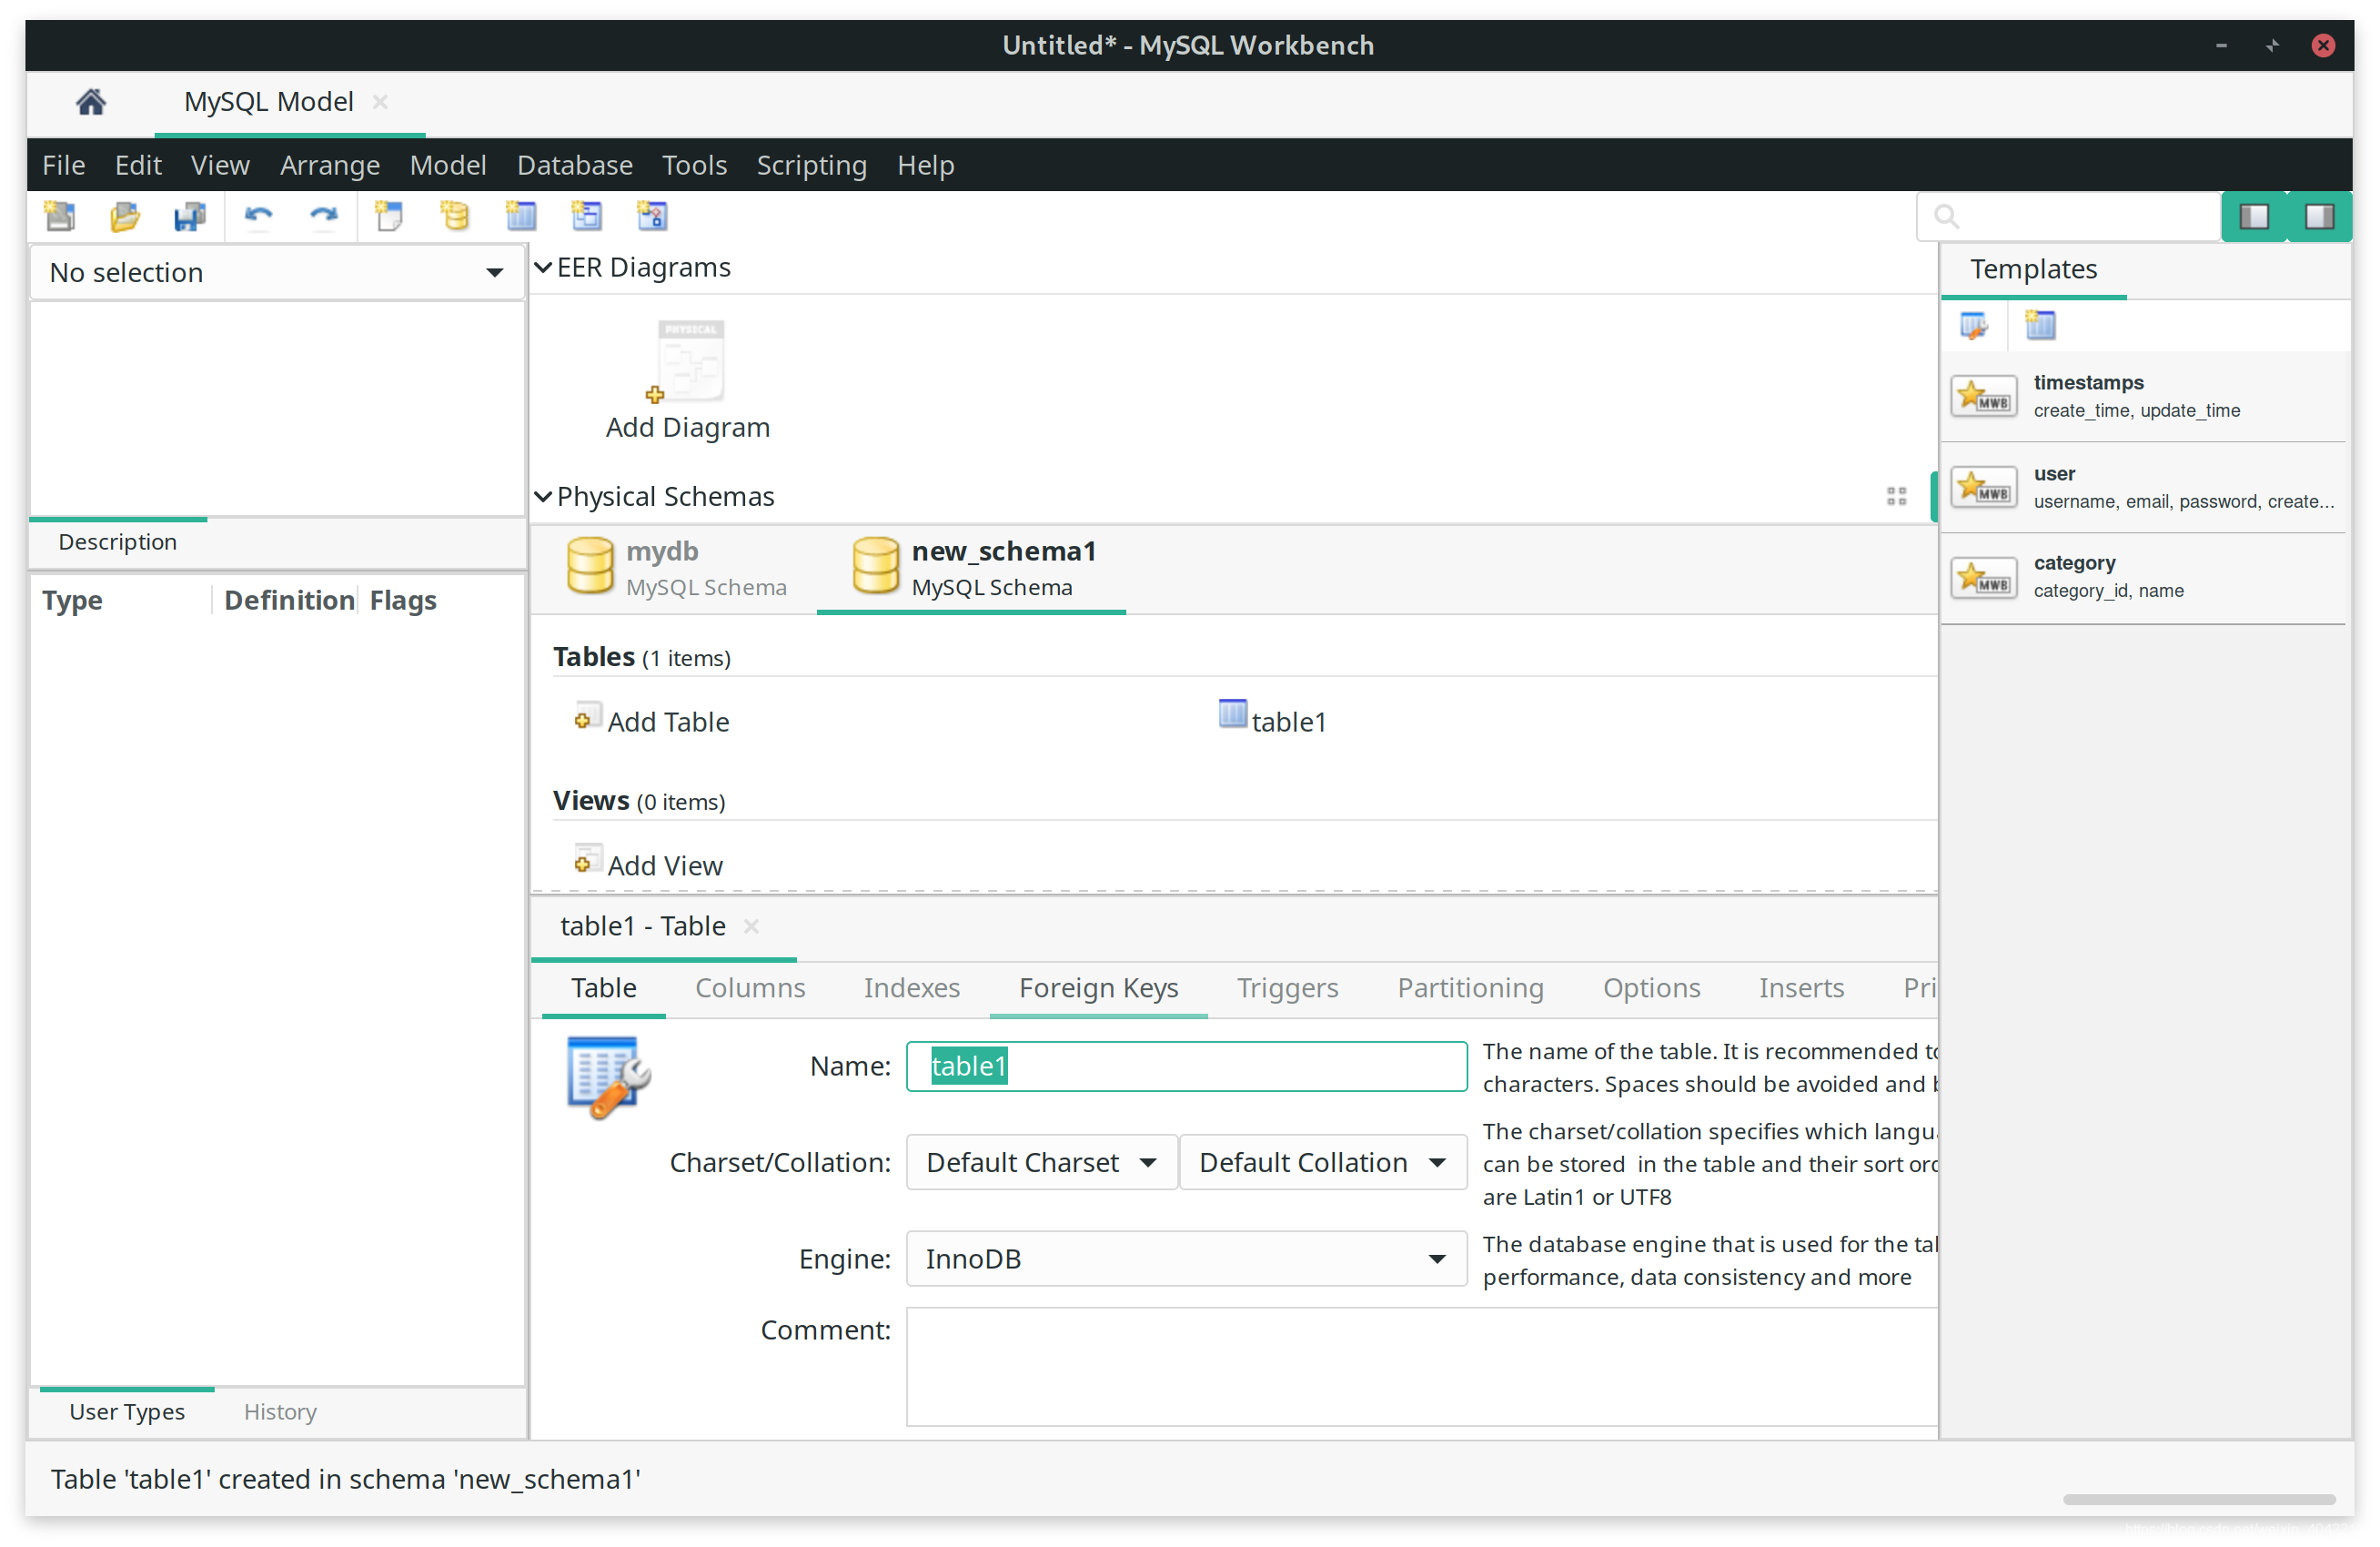Edit templates icon in Templates panel

click(x=1974, y=326)
